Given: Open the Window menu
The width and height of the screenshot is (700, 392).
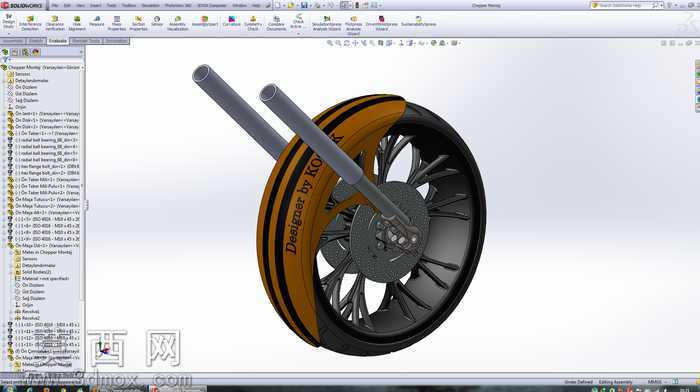Looking at the screenshot, I should pyautogui.click(x=240, y=5).
